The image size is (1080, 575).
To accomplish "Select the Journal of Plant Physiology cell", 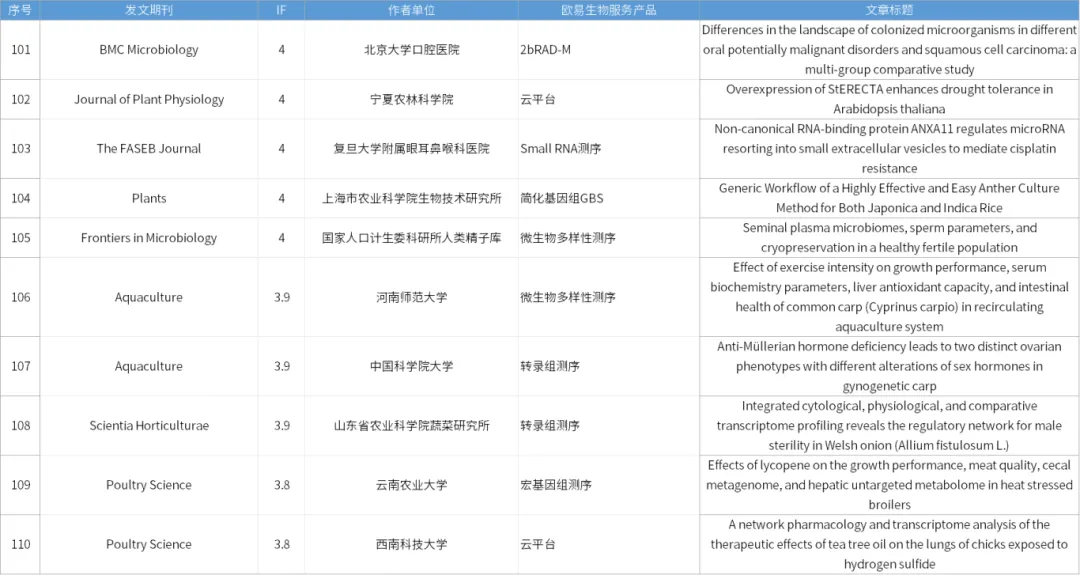I will [149, 99].
